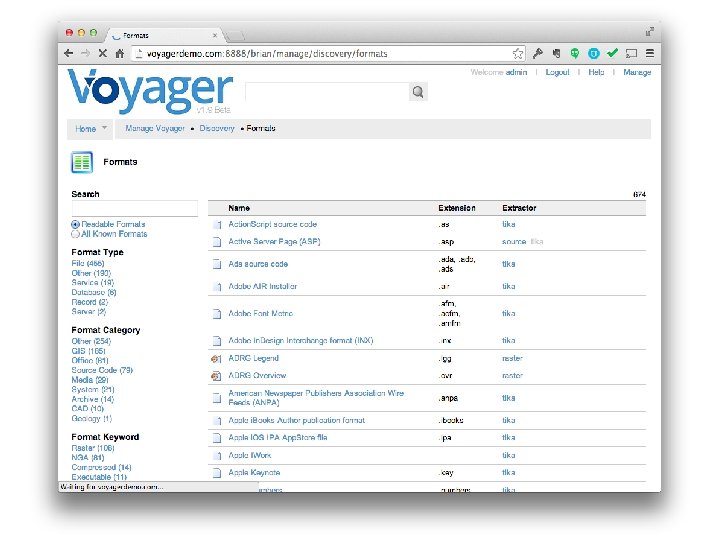Filter by Media (29) category

pos(90,380)
